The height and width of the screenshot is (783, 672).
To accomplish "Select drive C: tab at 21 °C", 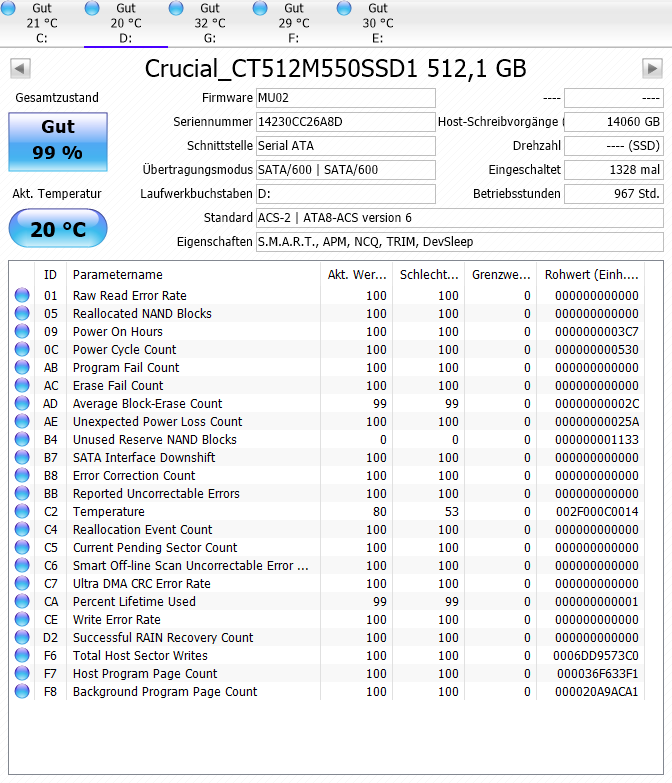I will pyautogui.click(x=42, y=23).
